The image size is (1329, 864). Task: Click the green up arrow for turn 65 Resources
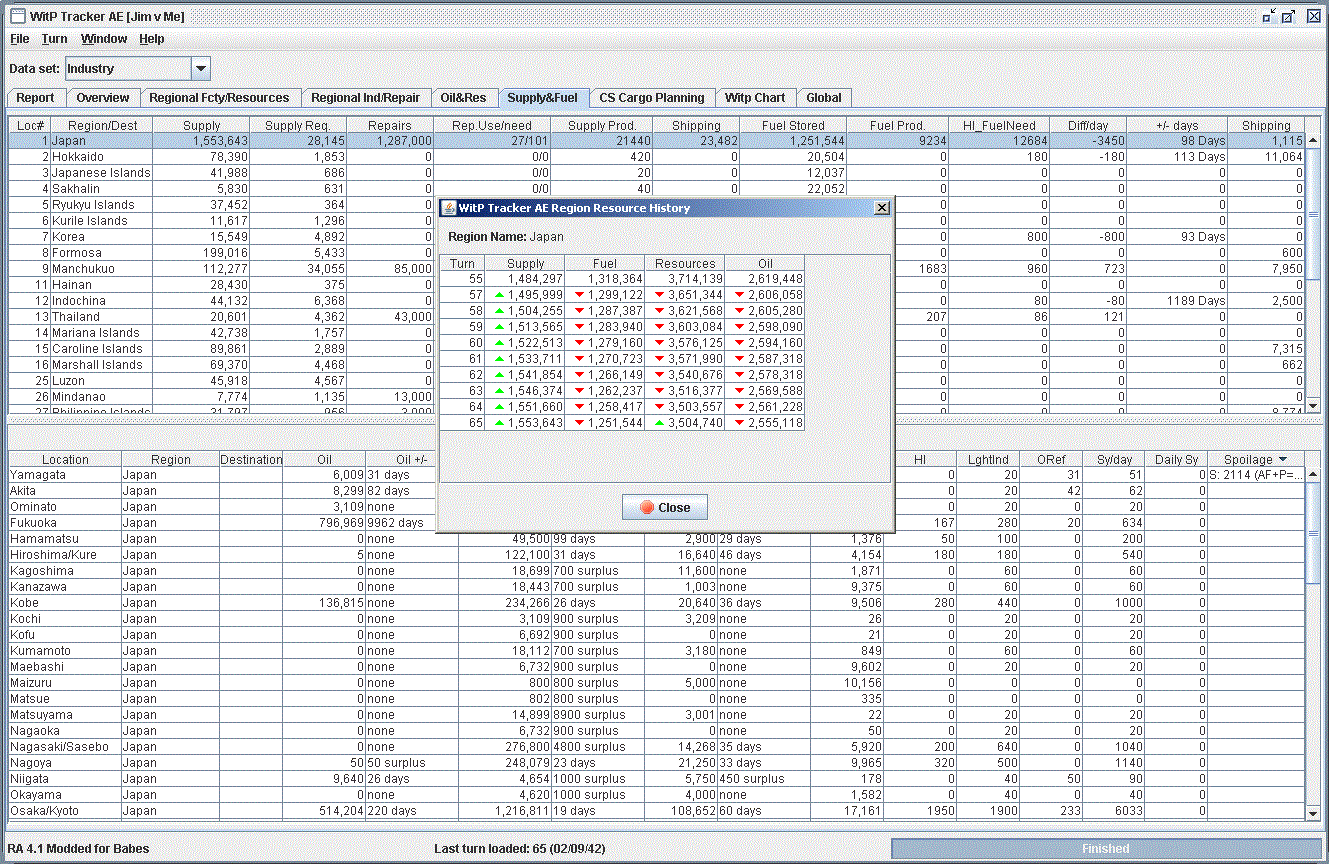click(659, 423)
